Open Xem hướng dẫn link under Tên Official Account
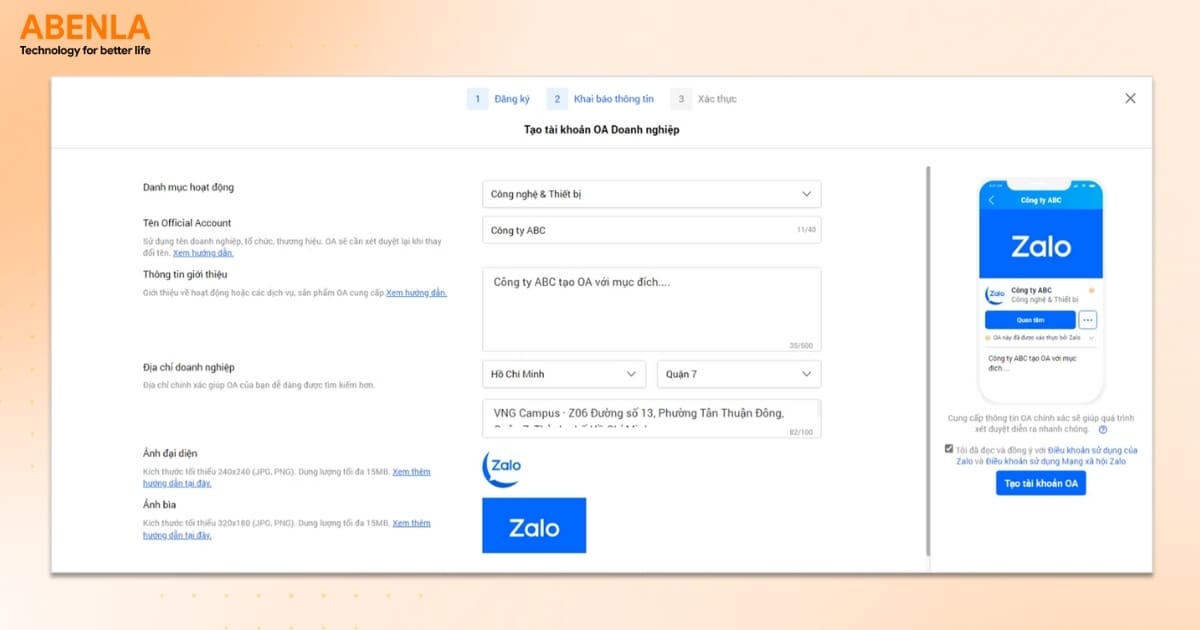Image resolution: width=1200 pixels, height=630 pixels. (x=203, y=253)
